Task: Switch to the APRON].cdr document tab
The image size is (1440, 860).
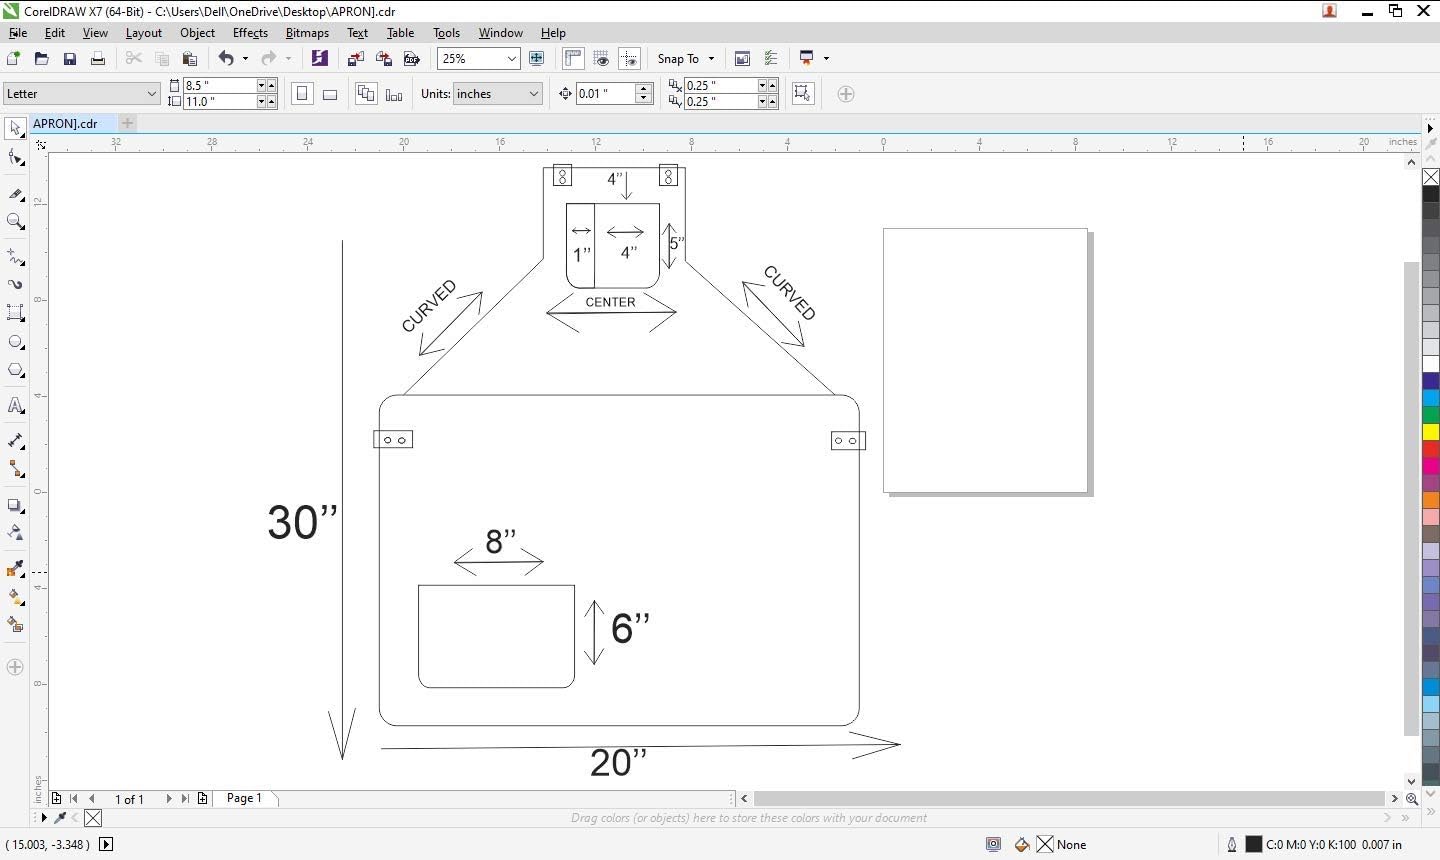Action: (65, 124)
